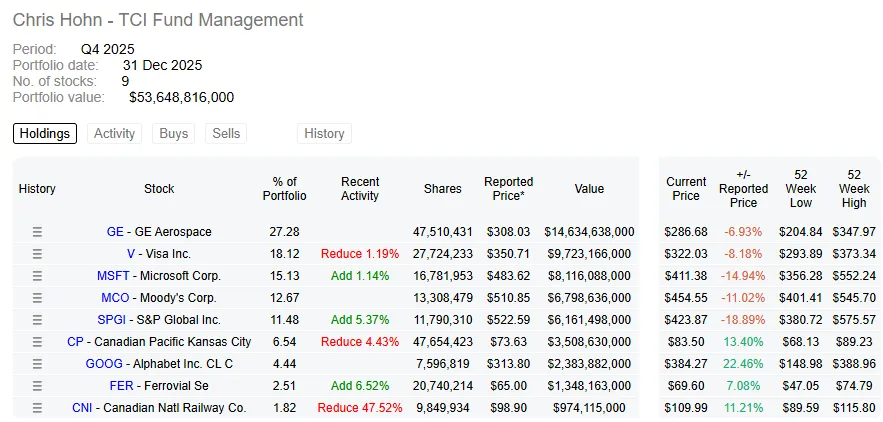This screenshot has height=422, width=883.
Task: Open the Sells tab
Action: click(x=226, y=134)
